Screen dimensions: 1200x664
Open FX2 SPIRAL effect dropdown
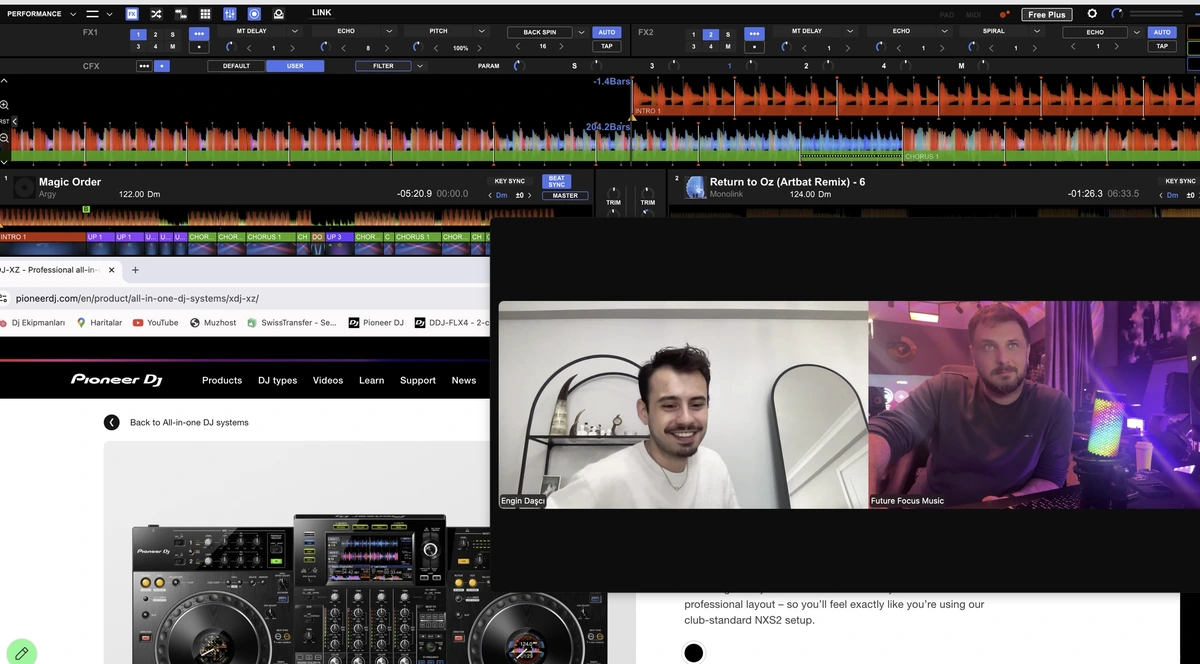(1036, 31)
